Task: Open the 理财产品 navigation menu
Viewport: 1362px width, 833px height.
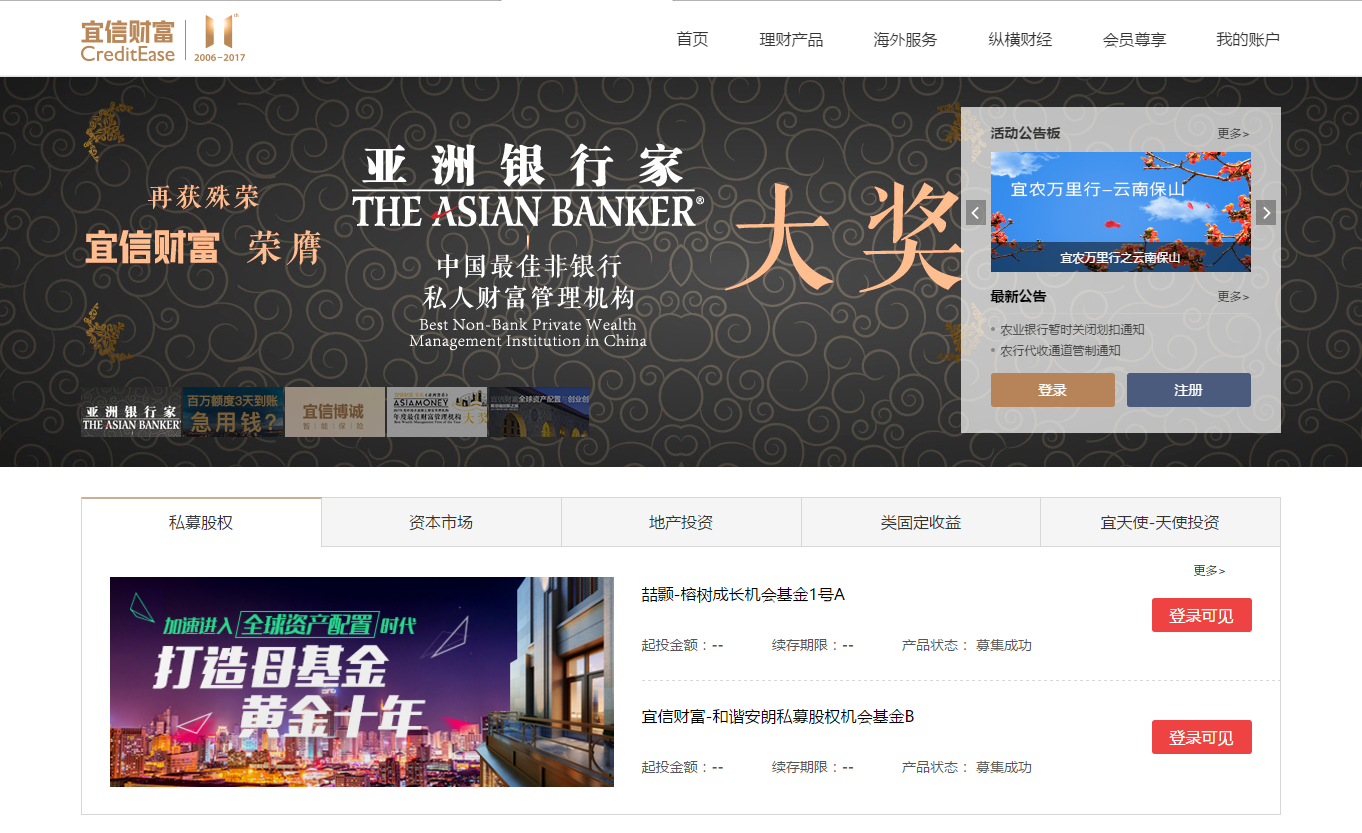Action: coord(793,39)
